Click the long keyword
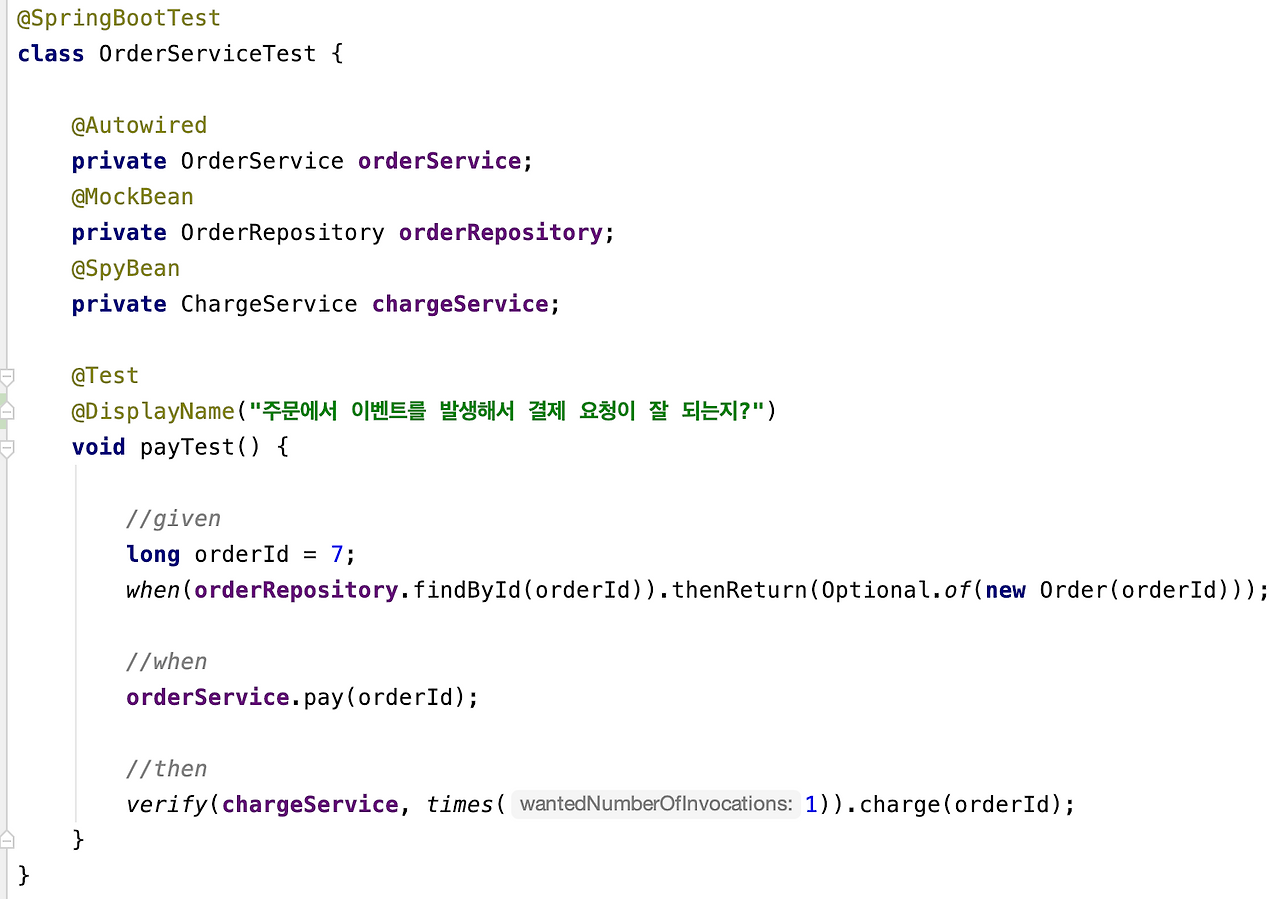The width and height of the screenshot is (1280, 899). click(x=153, y=554)
